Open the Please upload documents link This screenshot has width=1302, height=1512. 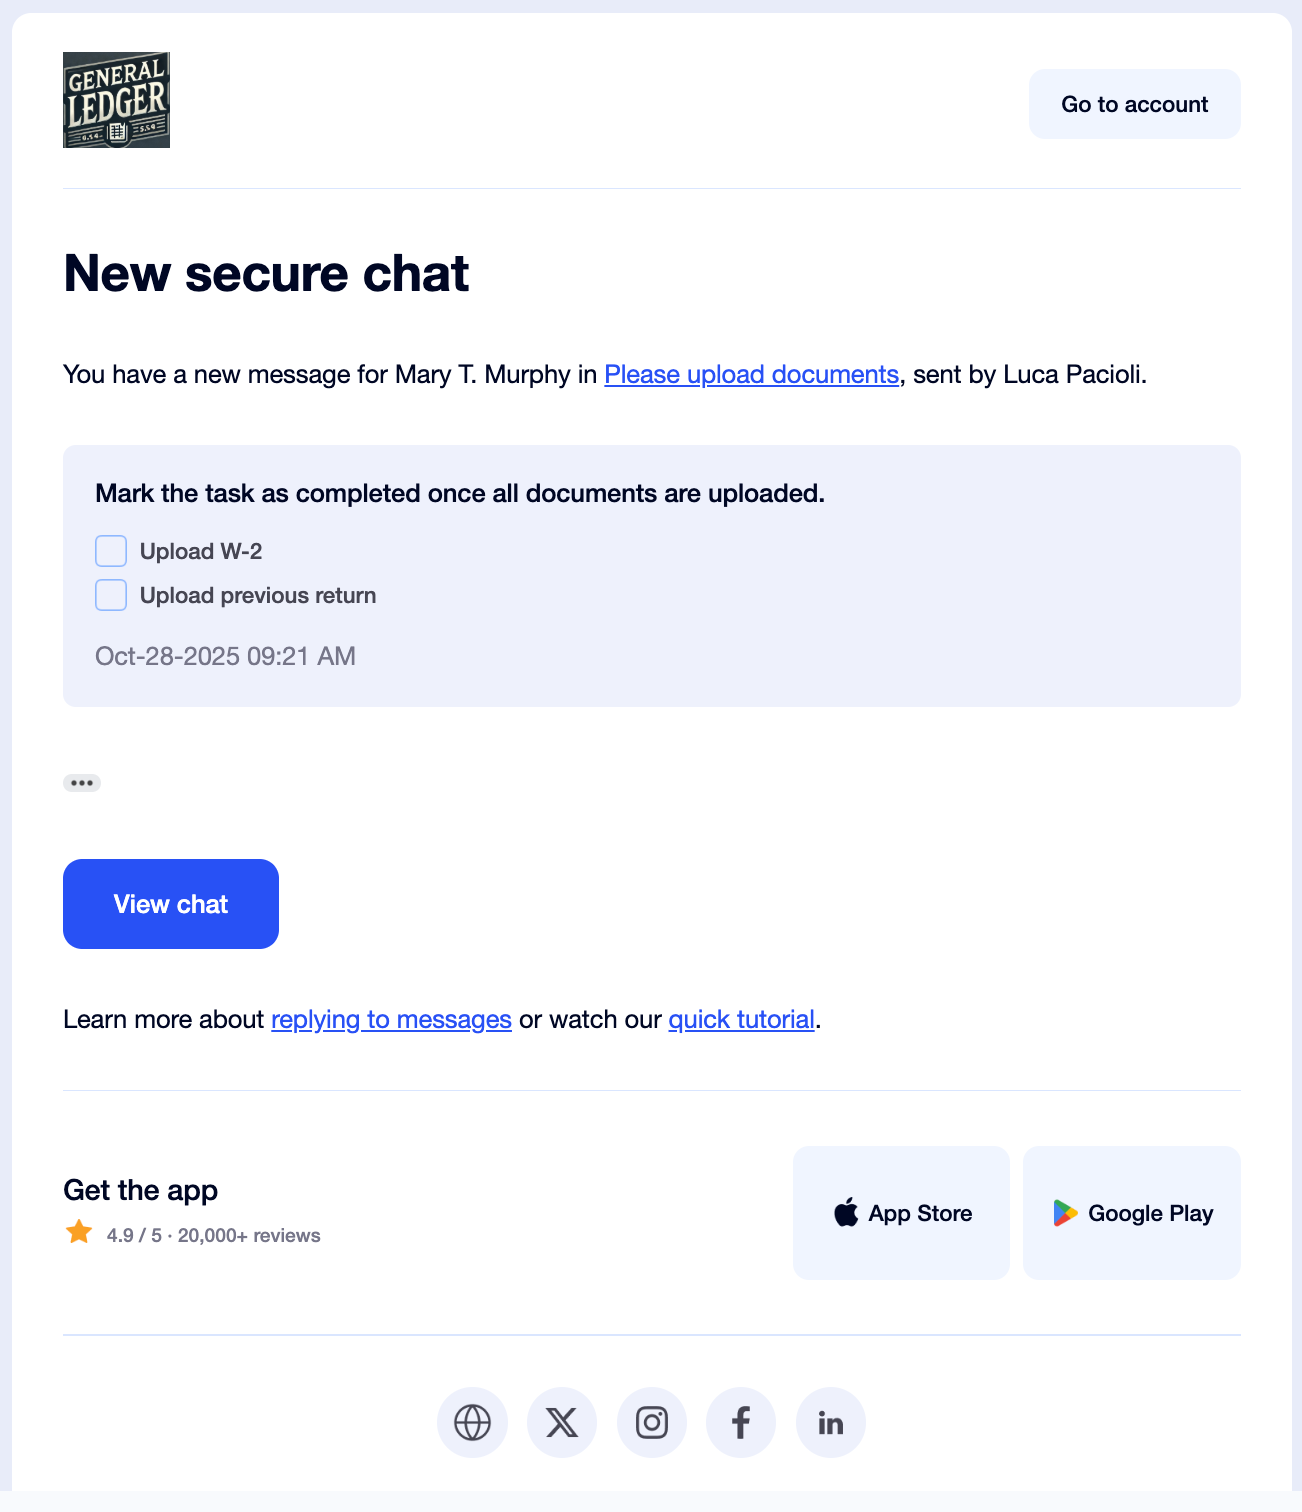(751, 375)
